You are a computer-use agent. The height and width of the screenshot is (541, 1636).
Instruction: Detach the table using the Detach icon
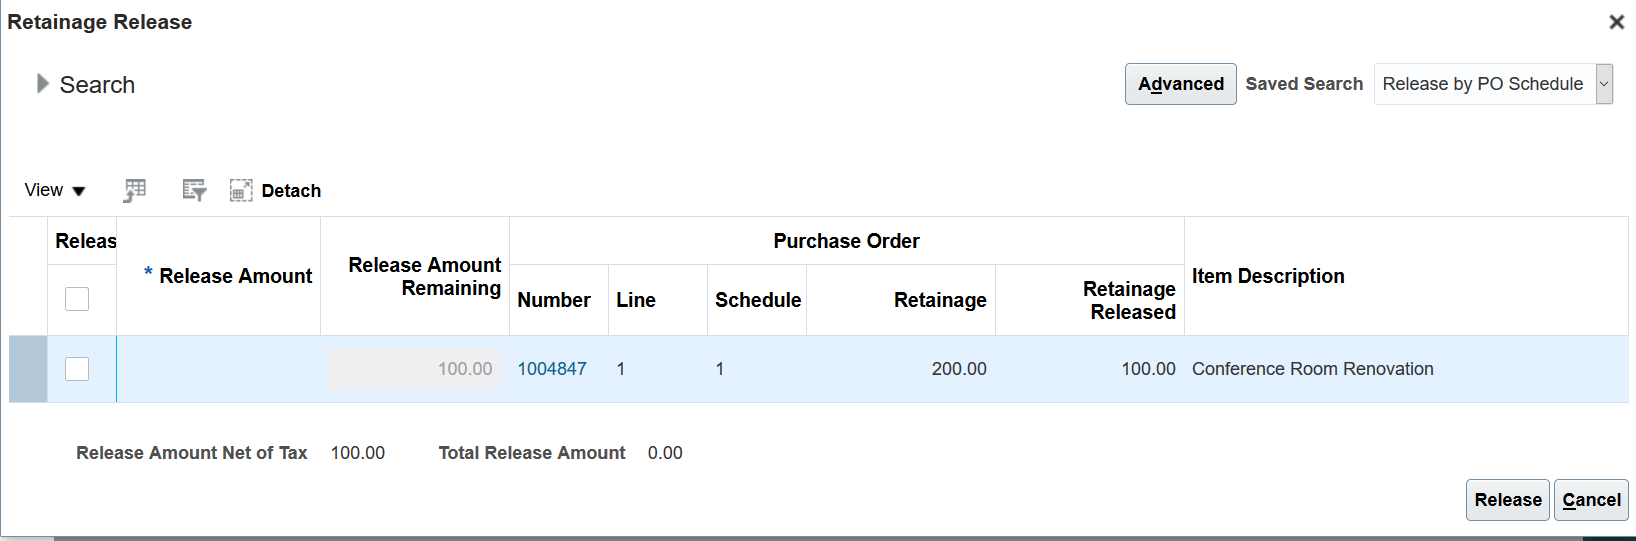coord(241,190)
